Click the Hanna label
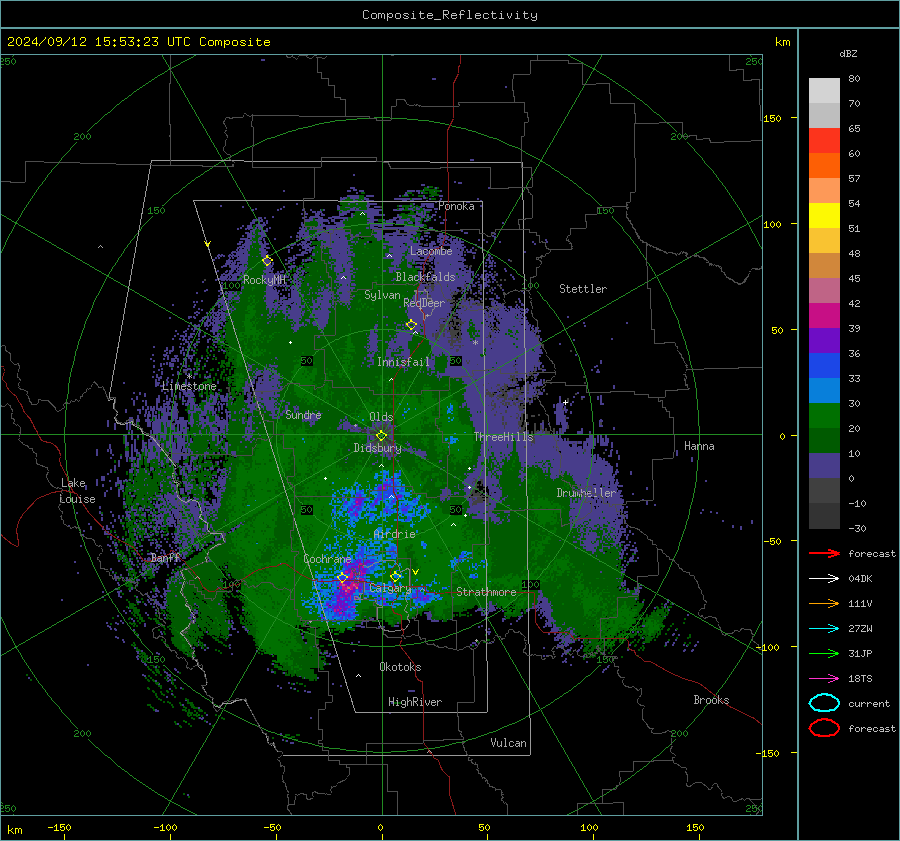 click(x=699, y=446)
